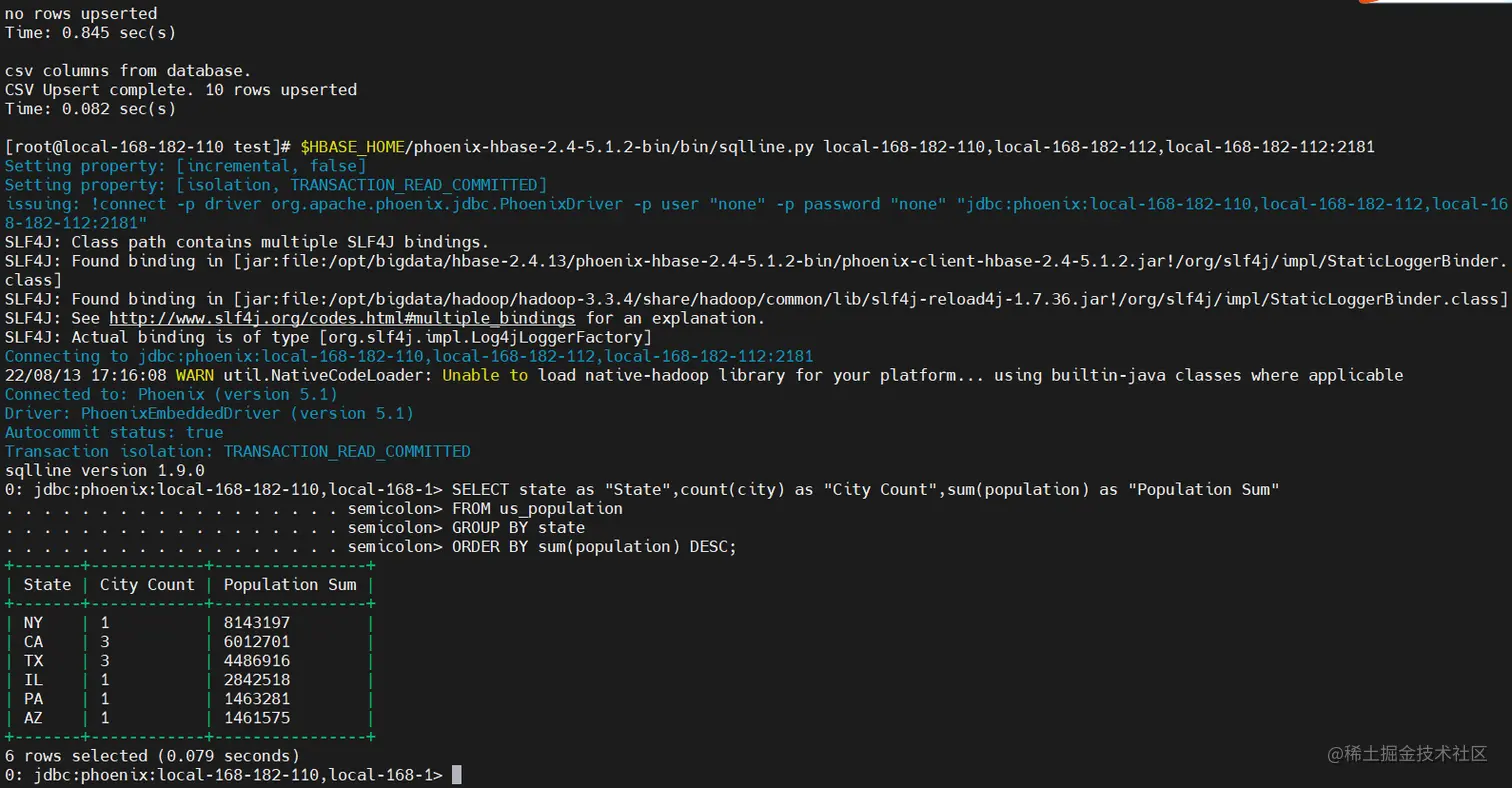Screen dimensions: 1512x788
Task: Click the "ORDER BY sum(population) DESC;" line
Action: [371, 546]
